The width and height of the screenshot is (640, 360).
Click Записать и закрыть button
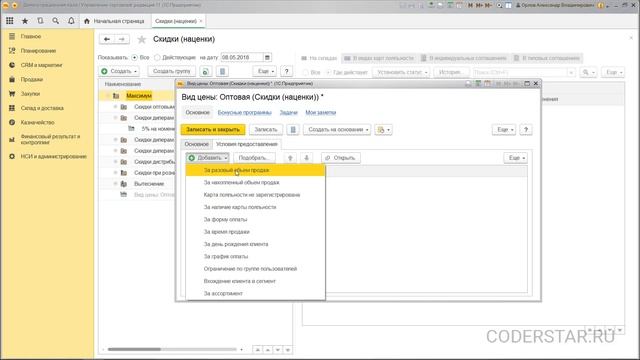point(213,130)
